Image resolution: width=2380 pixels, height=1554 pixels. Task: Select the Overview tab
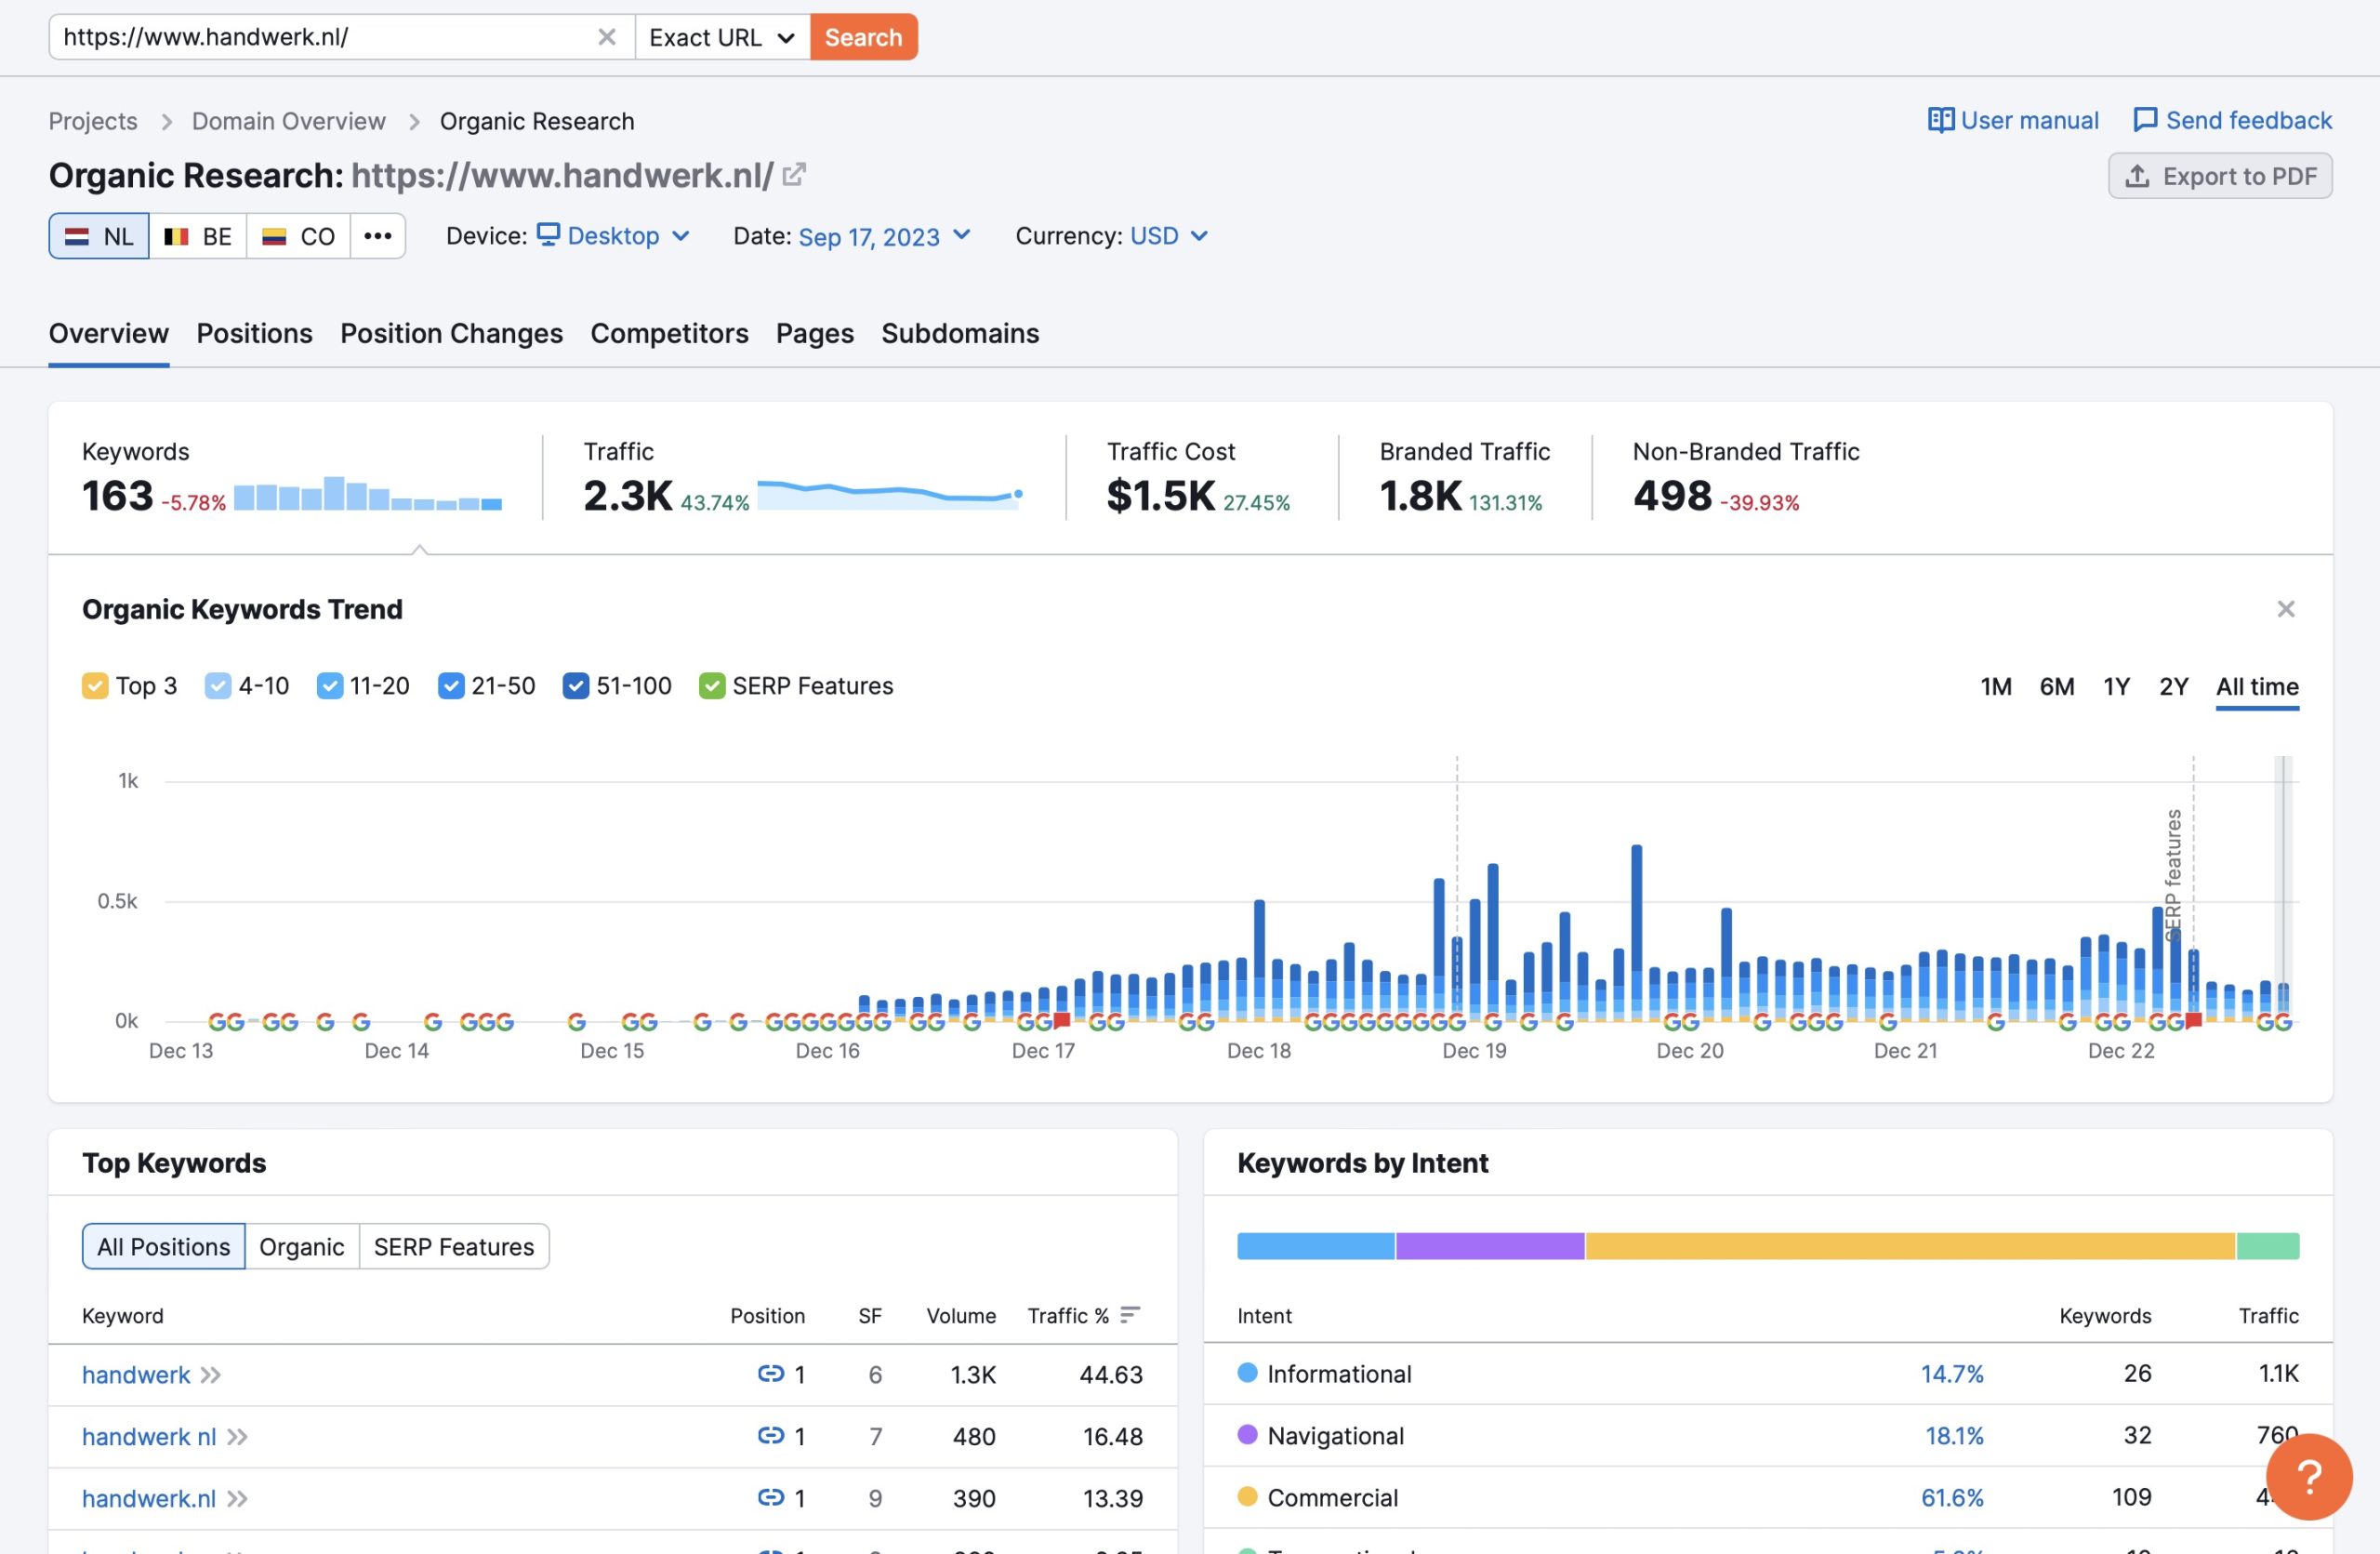coord(108,333)
